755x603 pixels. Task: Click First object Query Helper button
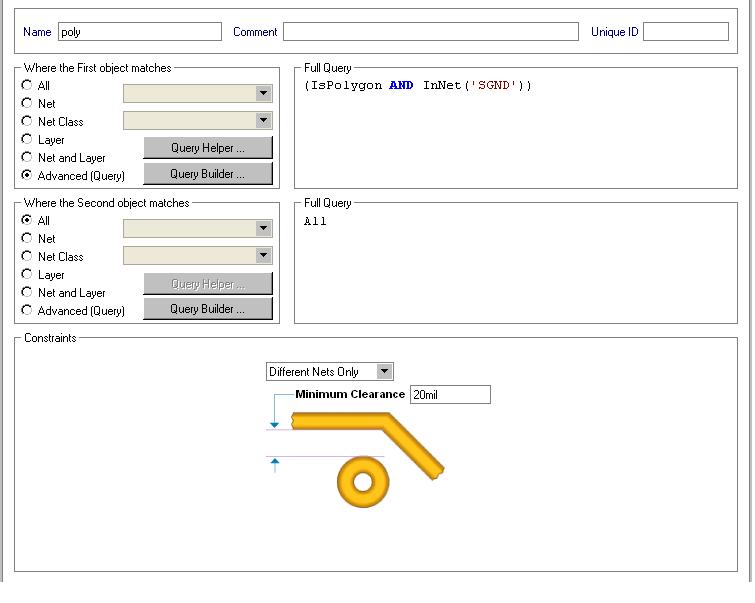[208, 148]
